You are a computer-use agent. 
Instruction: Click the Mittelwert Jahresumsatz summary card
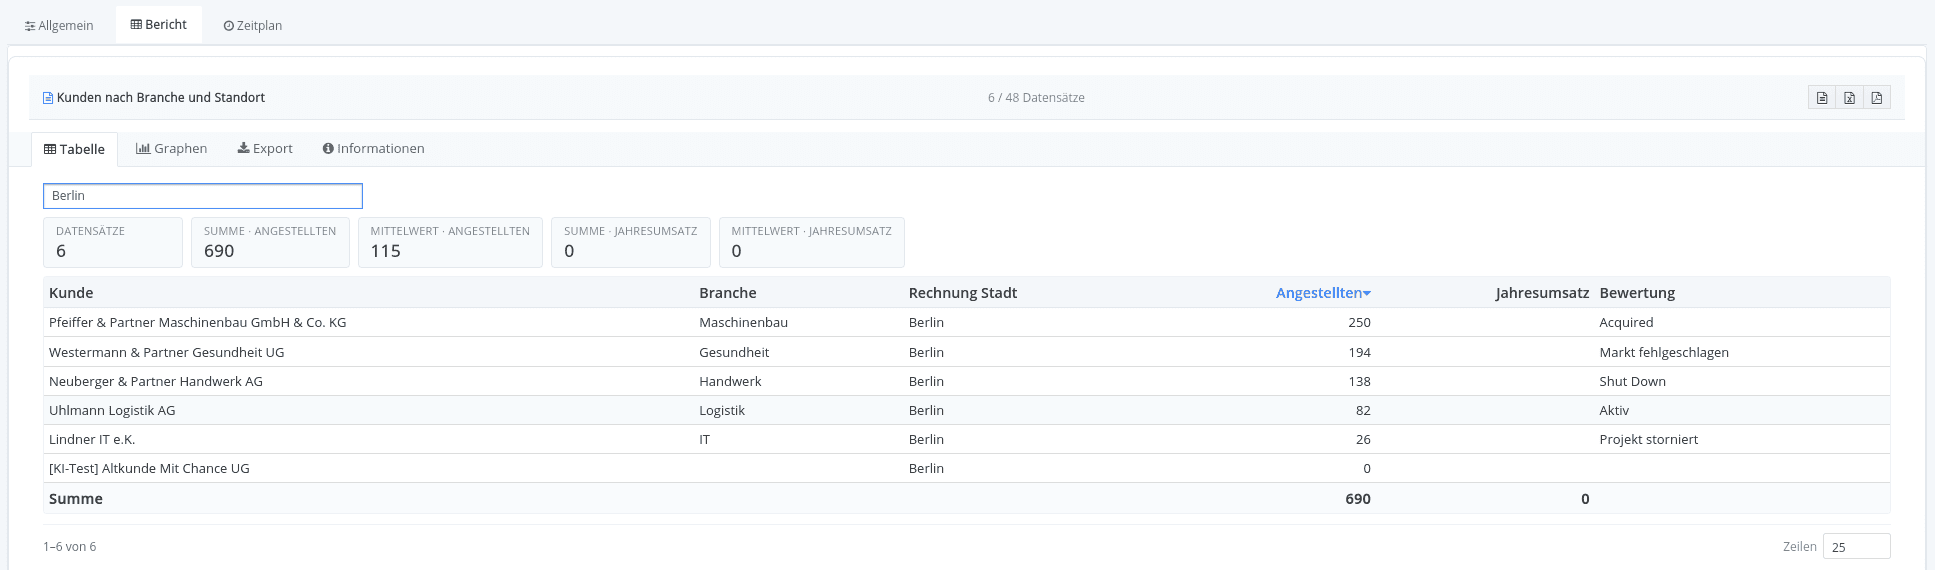(x=812, y=242)
